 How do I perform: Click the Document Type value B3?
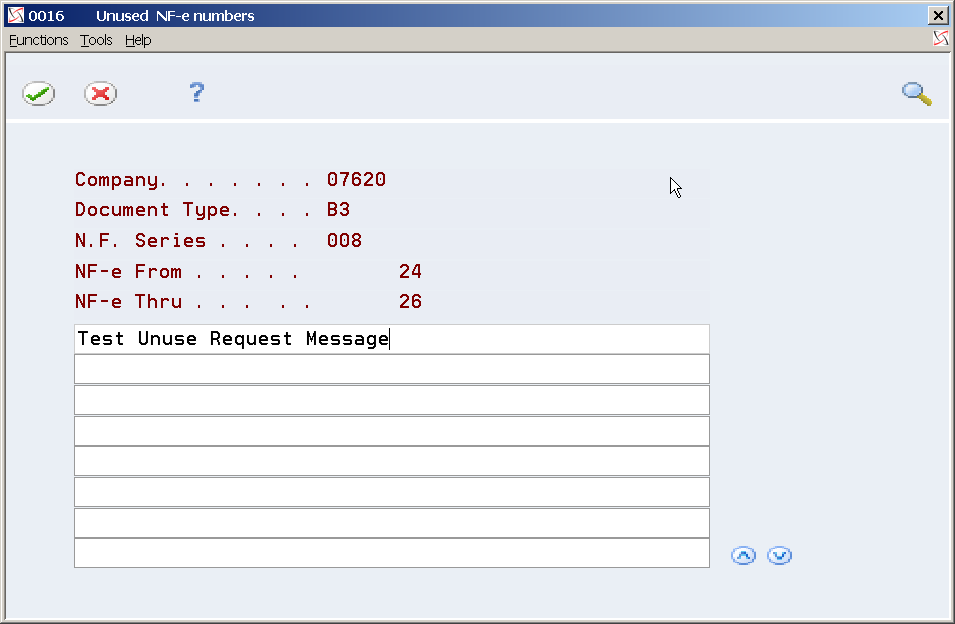[x=339, y=209]
